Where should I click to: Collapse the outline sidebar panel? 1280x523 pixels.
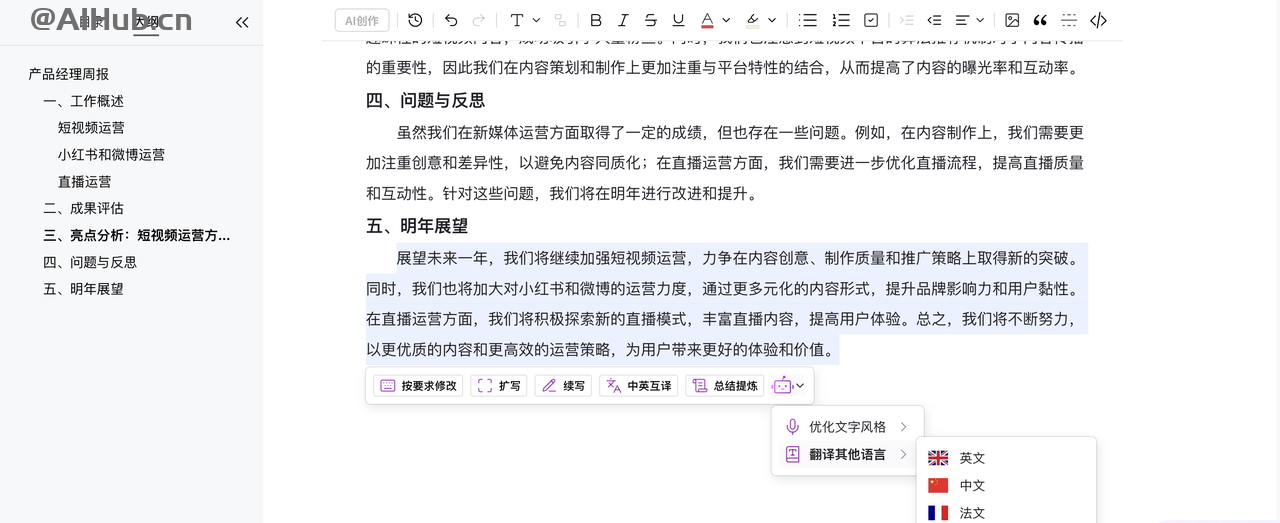(x=242, y=22)
